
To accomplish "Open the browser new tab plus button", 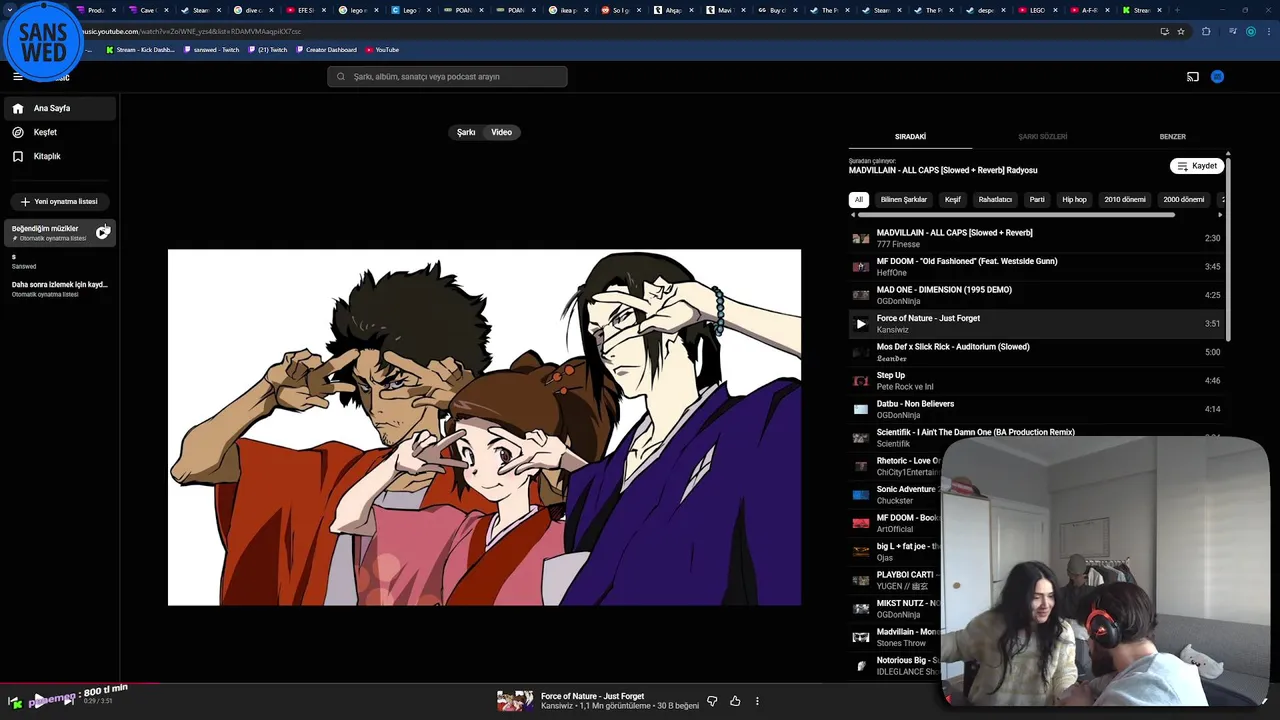I will click(x=1176, y=10).
